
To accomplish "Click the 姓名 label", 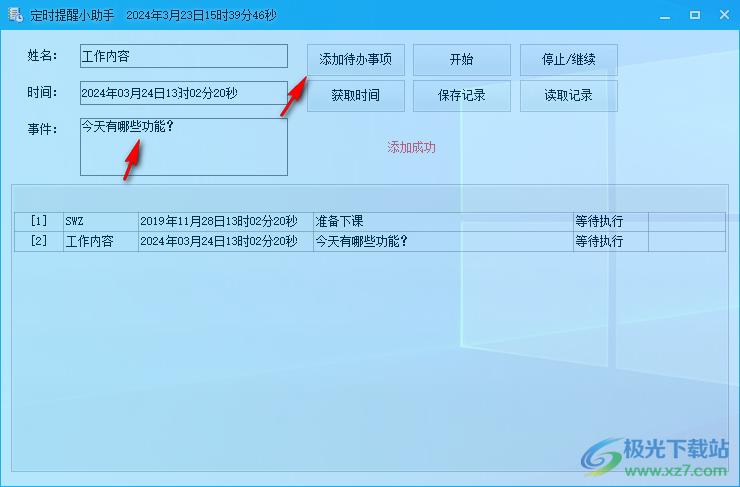I will (x=42, y=56).
